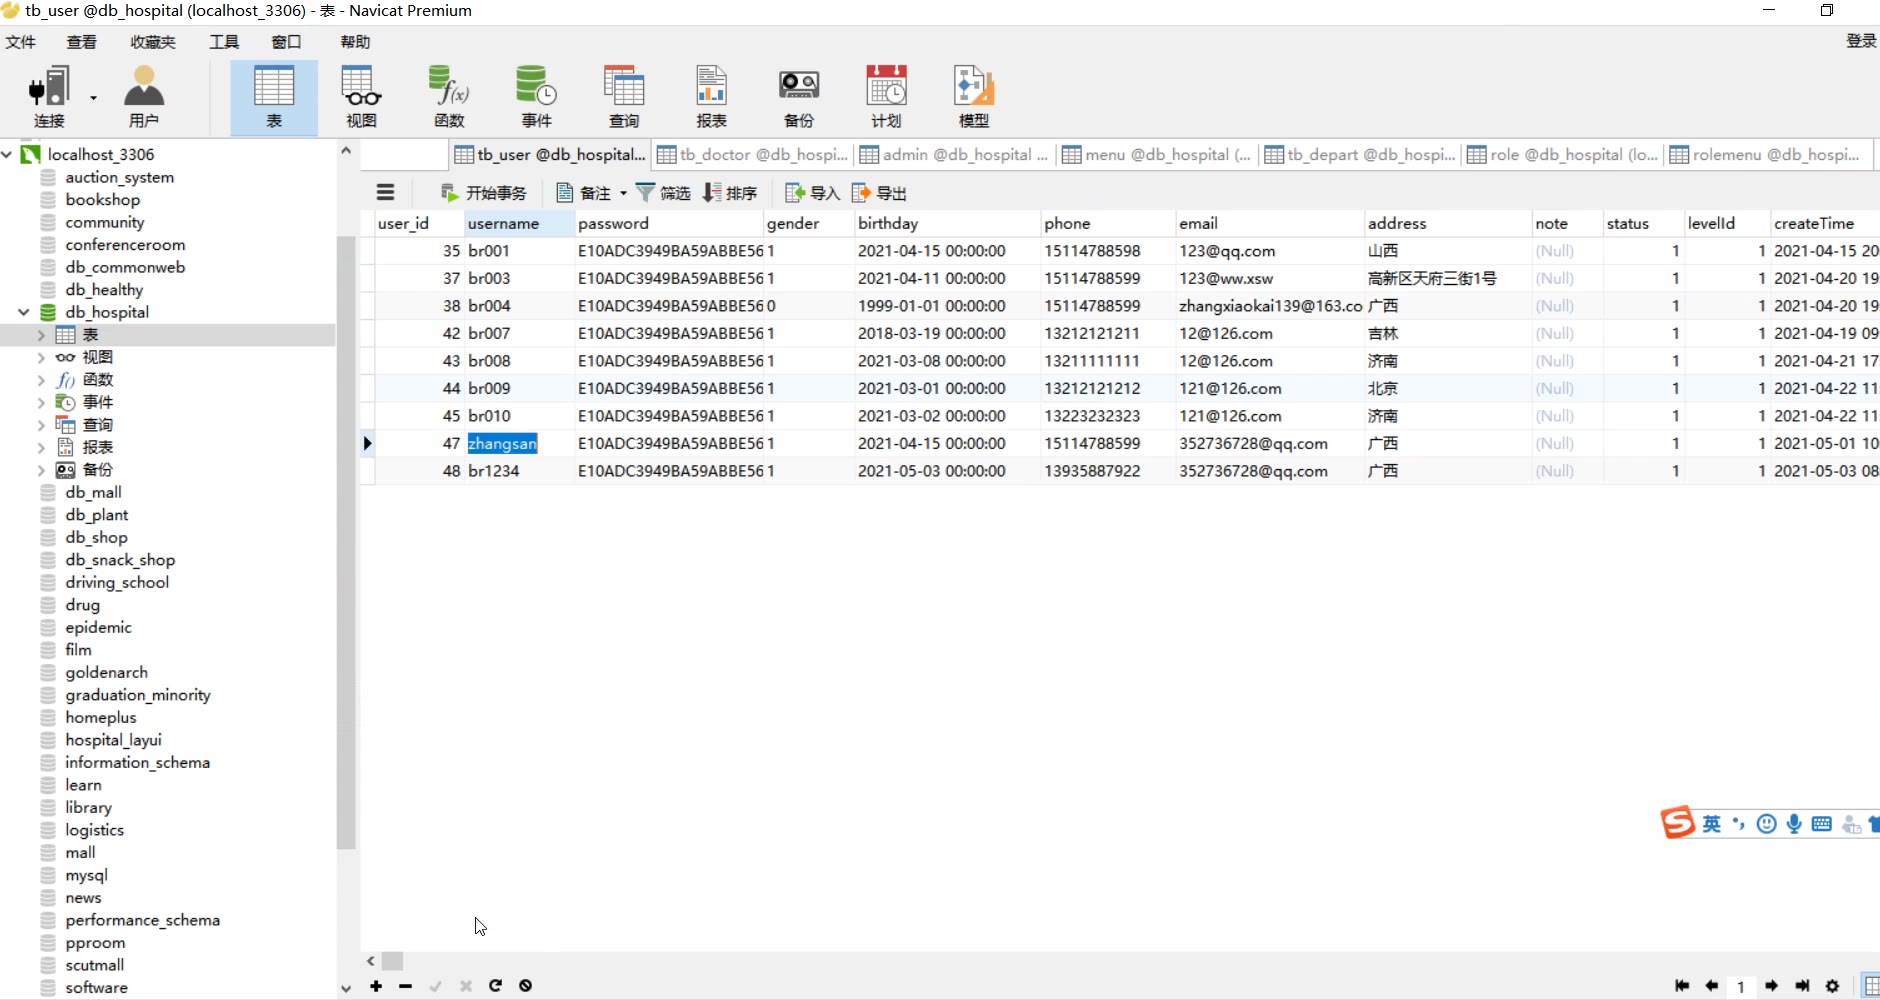
Task: Open the User (用户) management icon
Action: (x=143, y=97)
